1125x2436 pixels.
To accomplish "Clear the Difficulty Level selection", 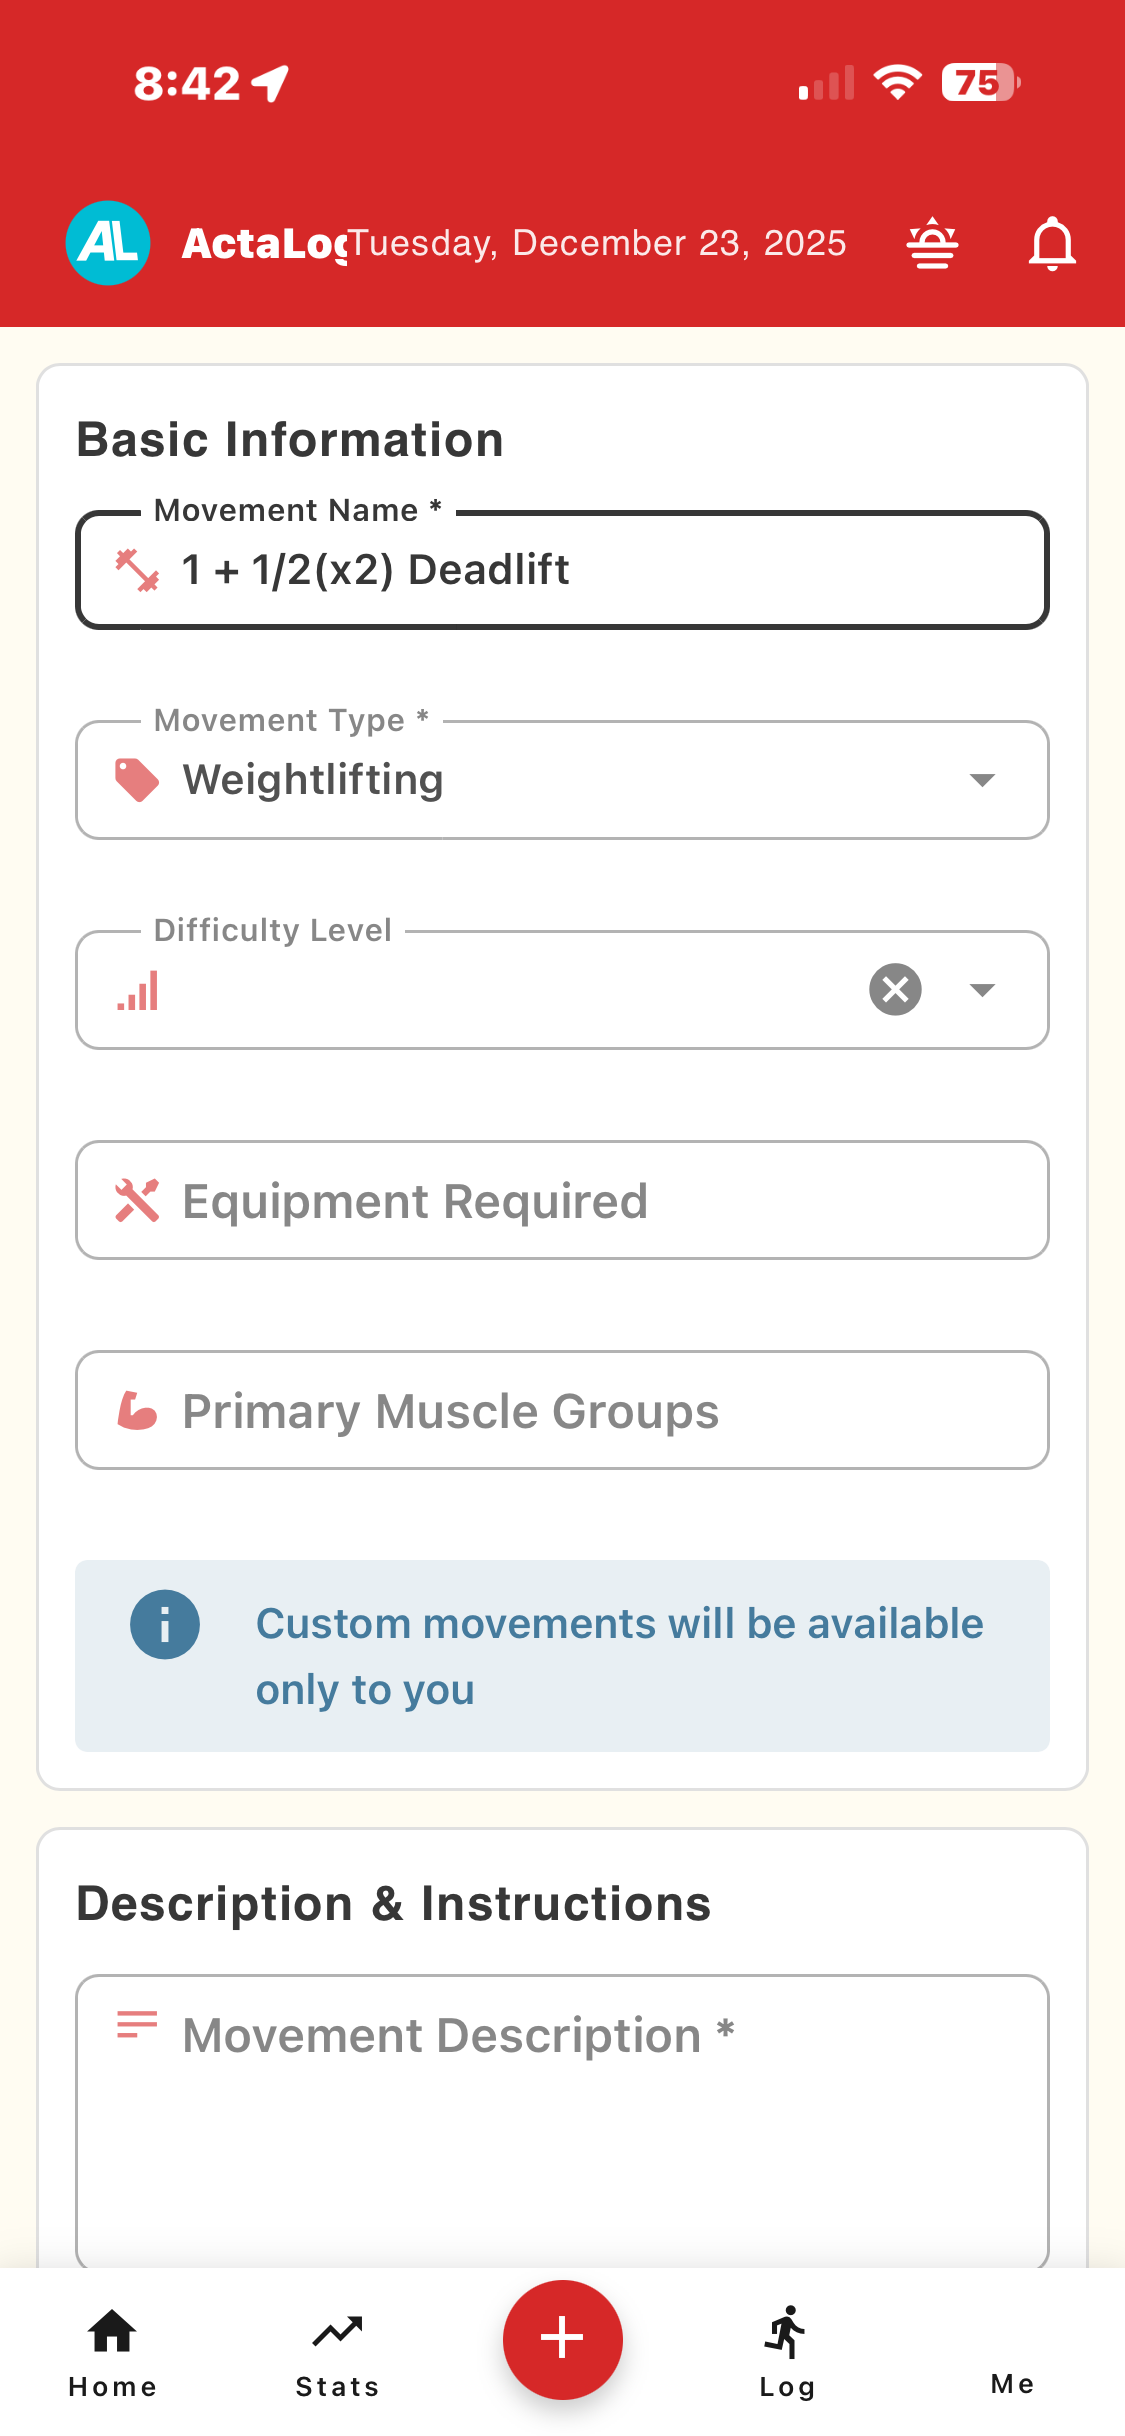I will click(x=895, y=990).
